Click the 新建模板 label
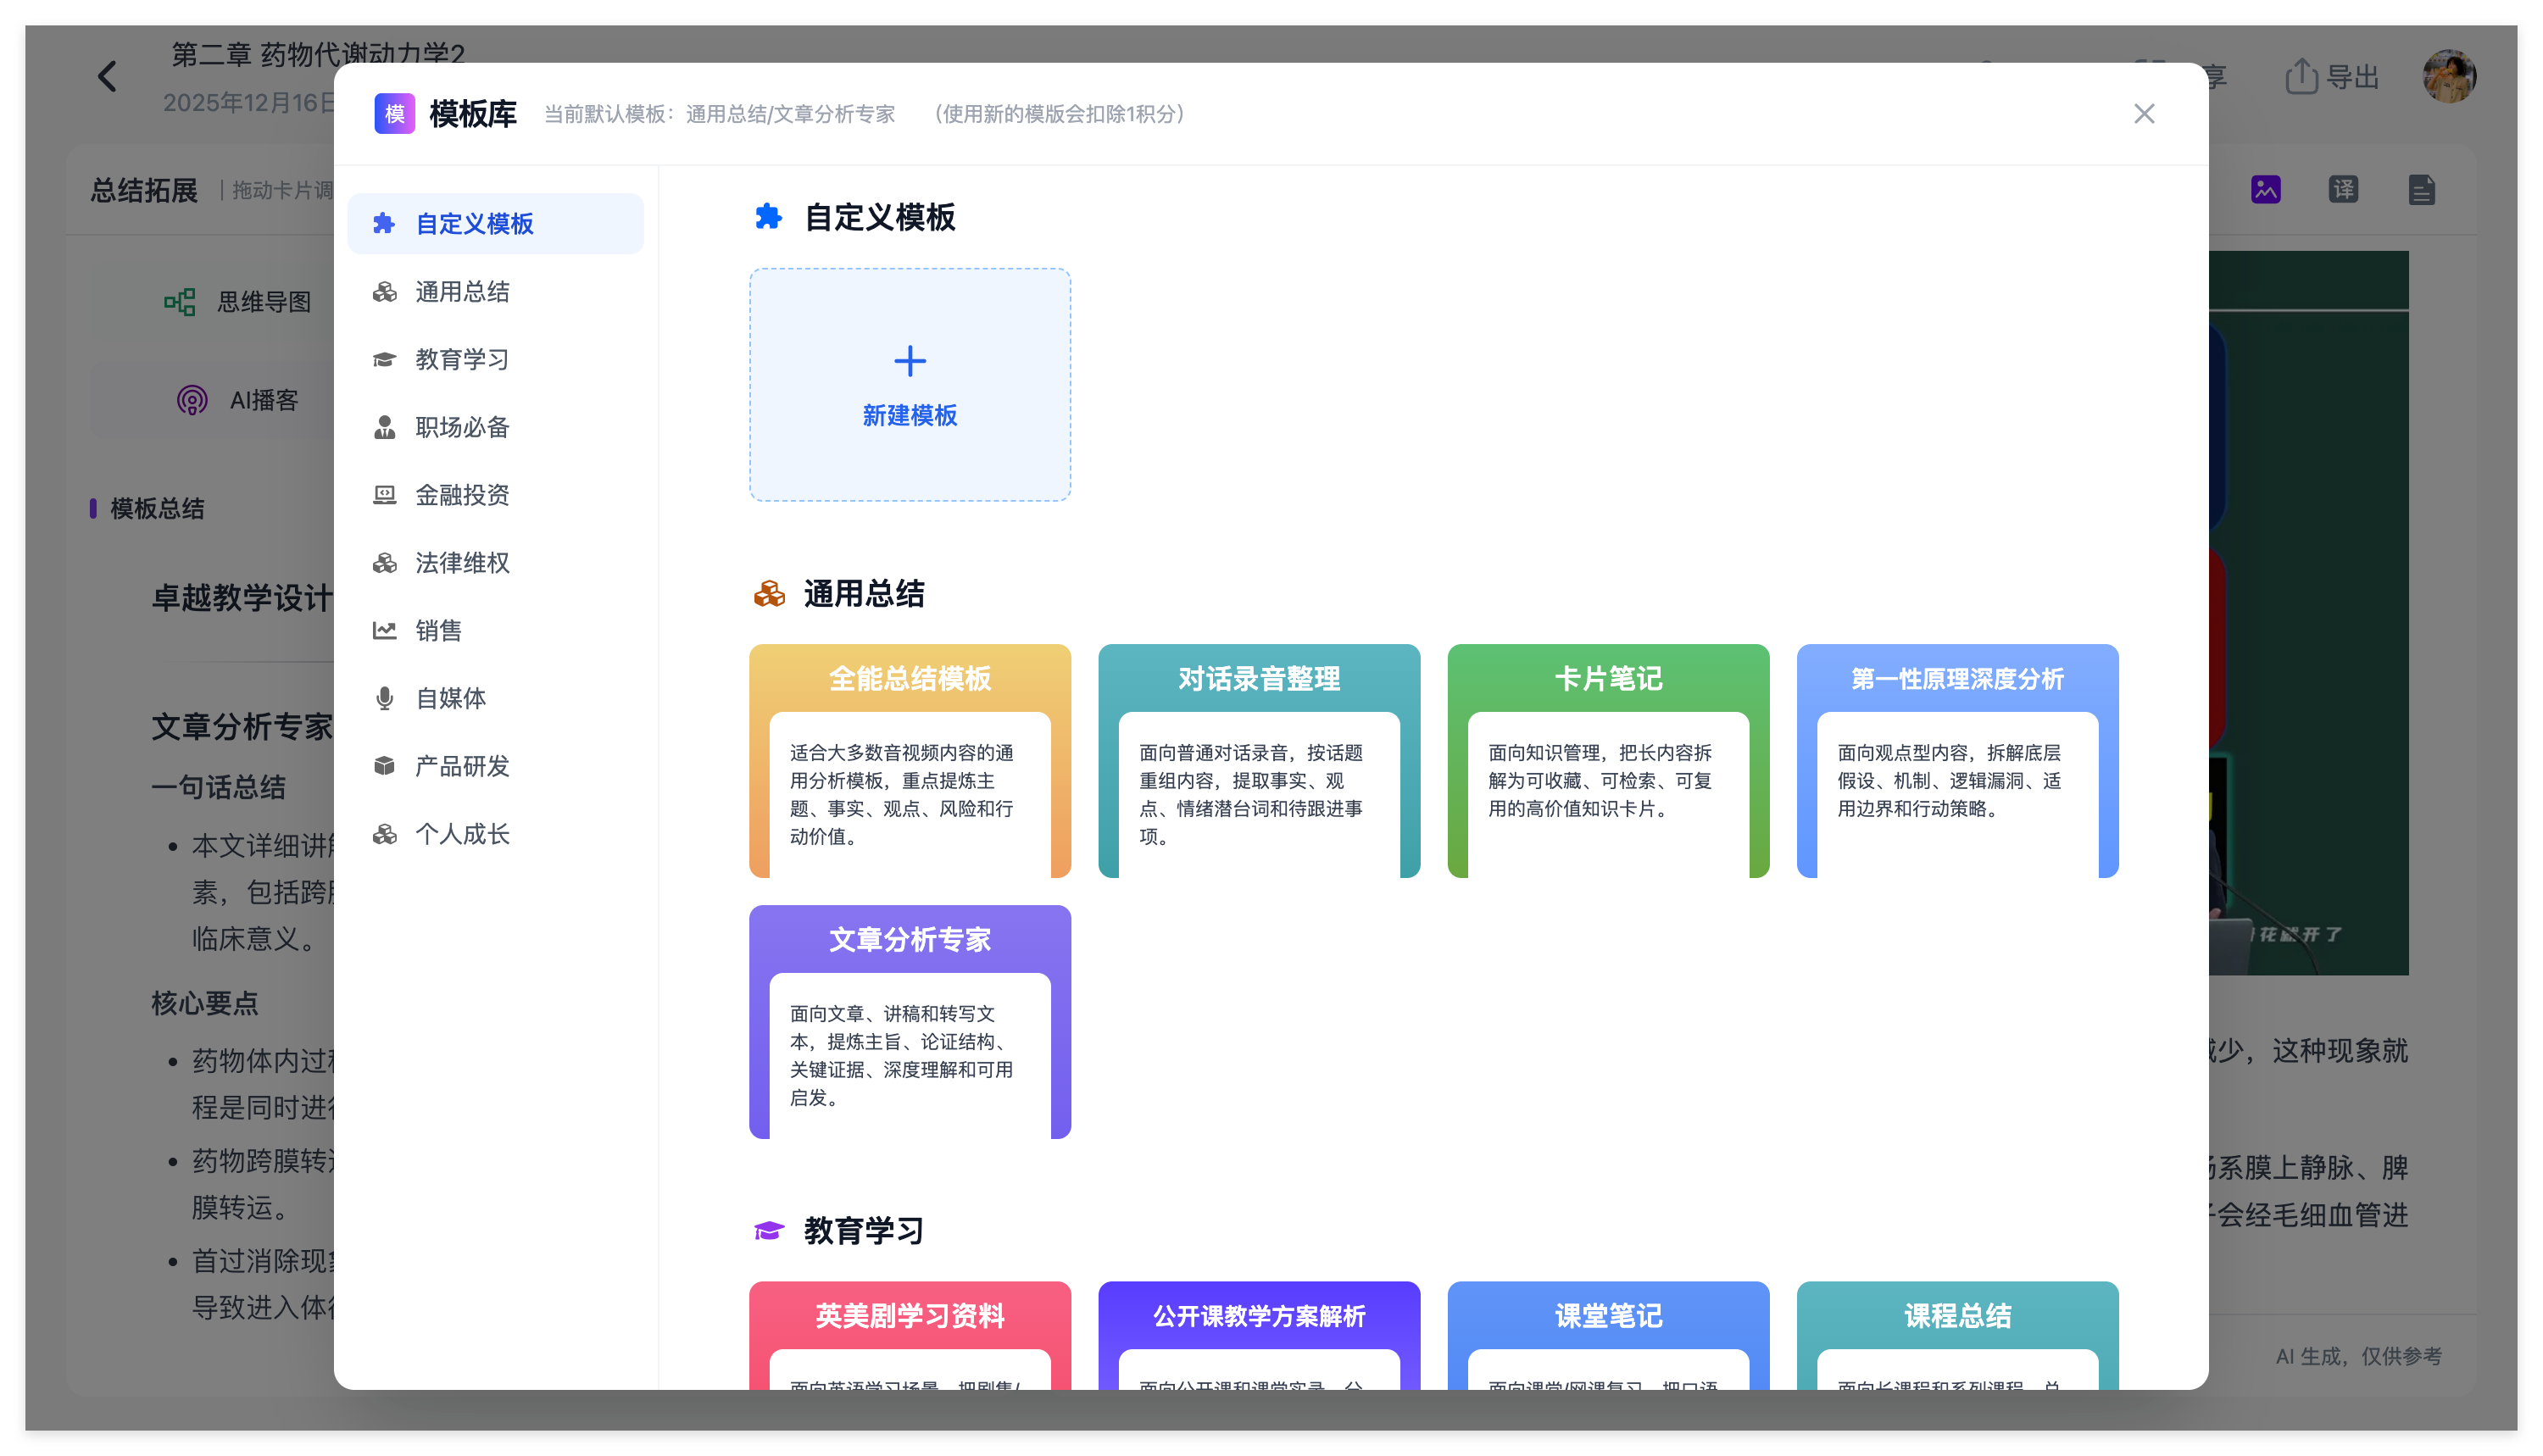The width and height of the screenshot is (2543, 1456). pyautogui.click(x=909, y=416)
